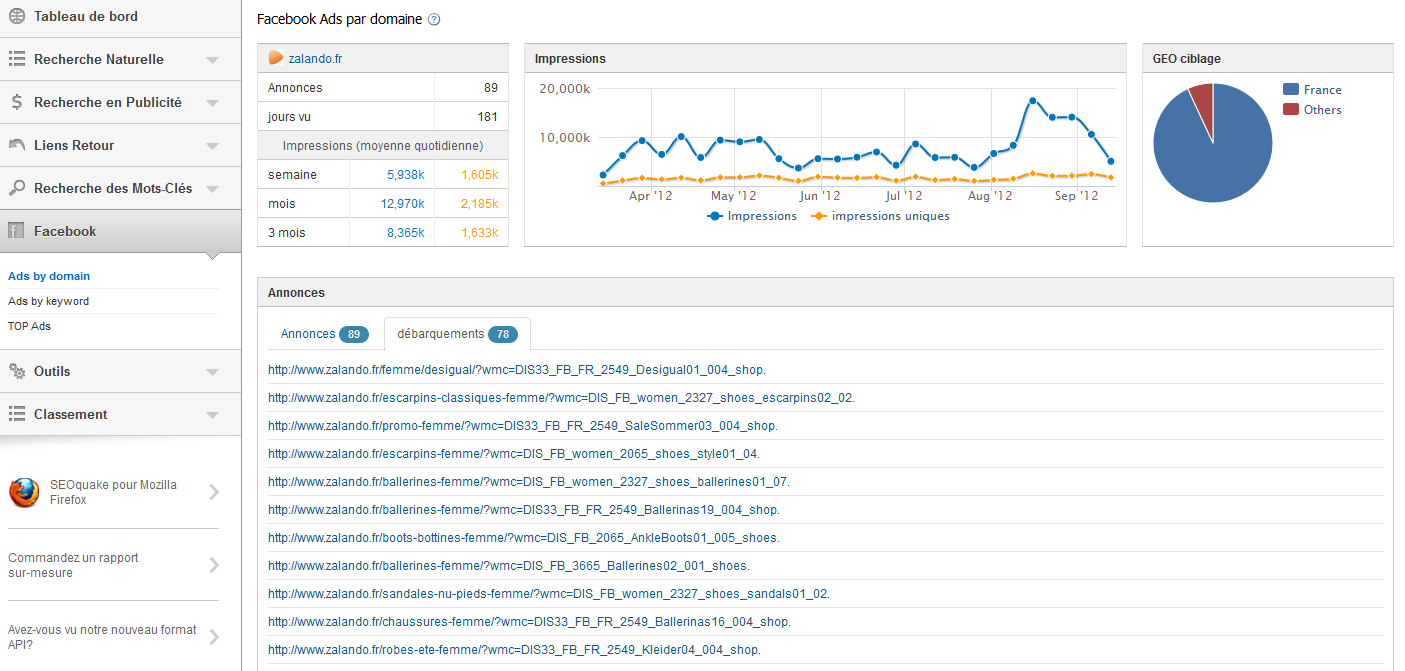Click the Aug '12 impressions peak point
1405x671 pixels.
(1032, 101)
